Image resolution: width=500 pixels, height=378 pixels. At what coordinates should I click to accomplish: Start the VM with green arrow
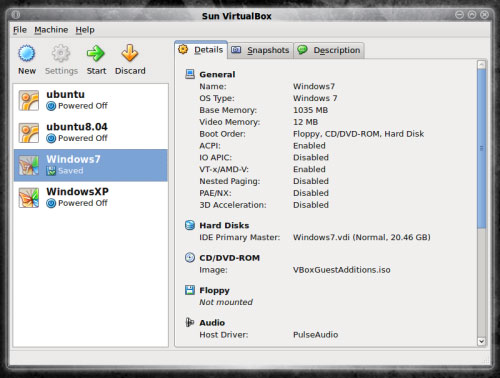(96, 53)
